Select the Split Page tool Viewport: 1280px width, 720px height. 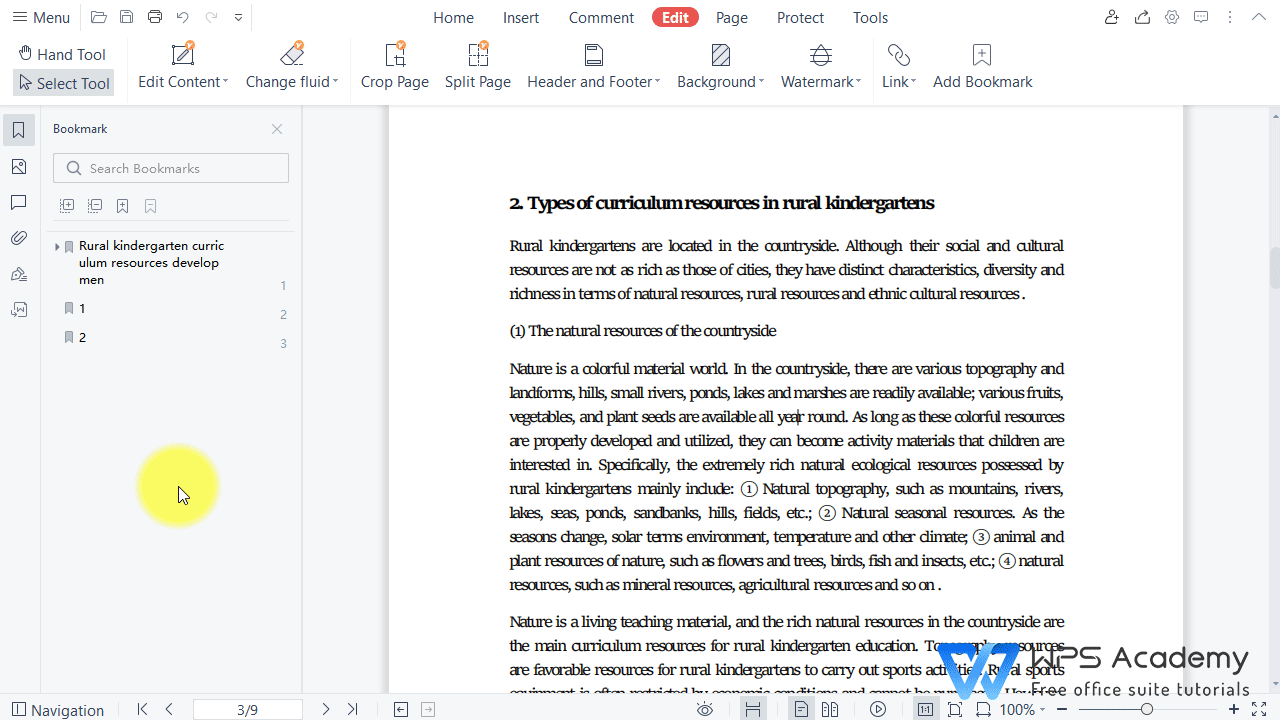pos(477,65)
